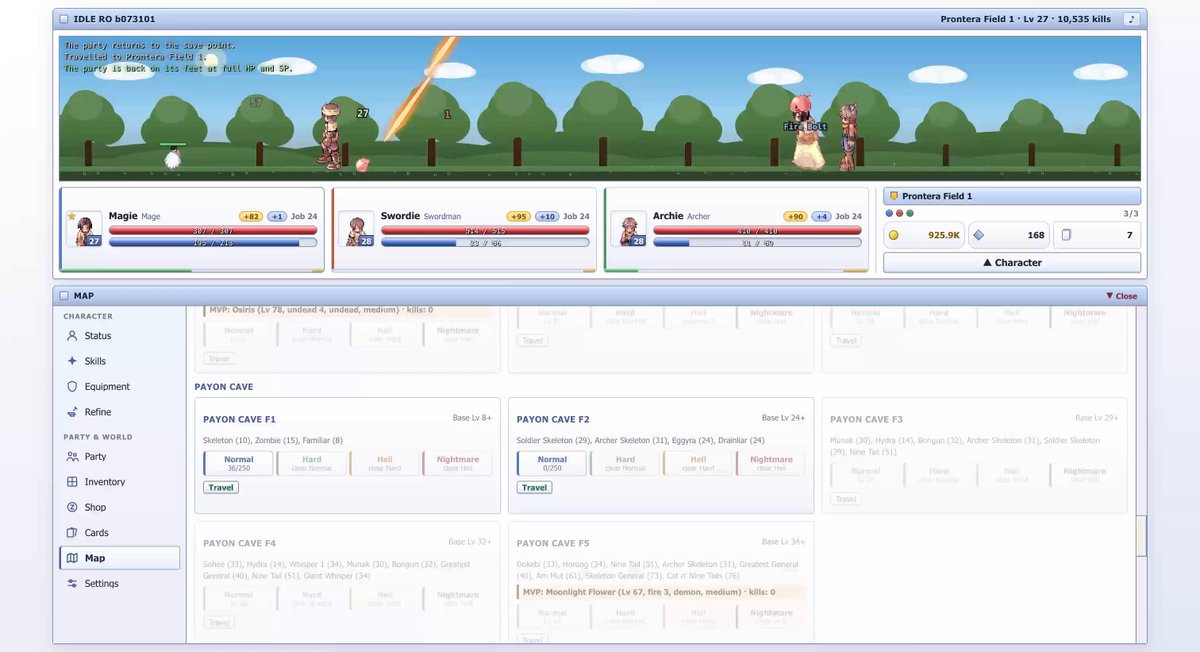Open Refine via its mortar icon

tap(72, 412)
